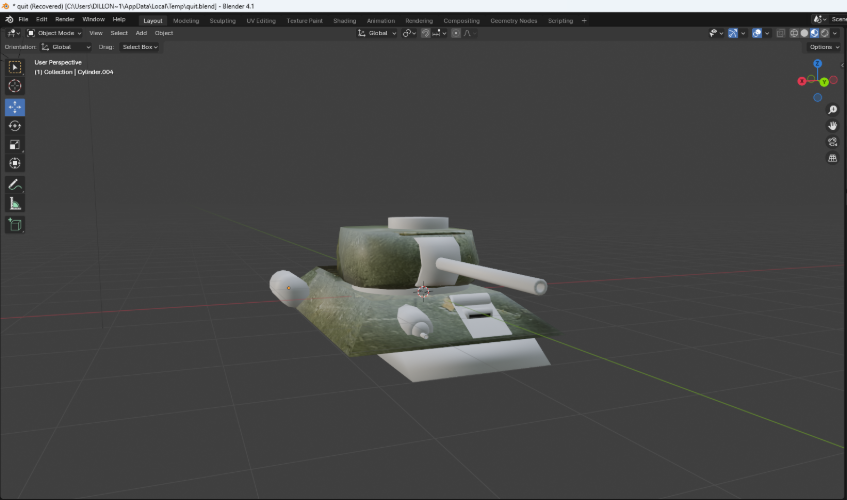Screen dimensions: 847x500
Task: Switch to wireframe viewport shading
Action: coord(794,33)
